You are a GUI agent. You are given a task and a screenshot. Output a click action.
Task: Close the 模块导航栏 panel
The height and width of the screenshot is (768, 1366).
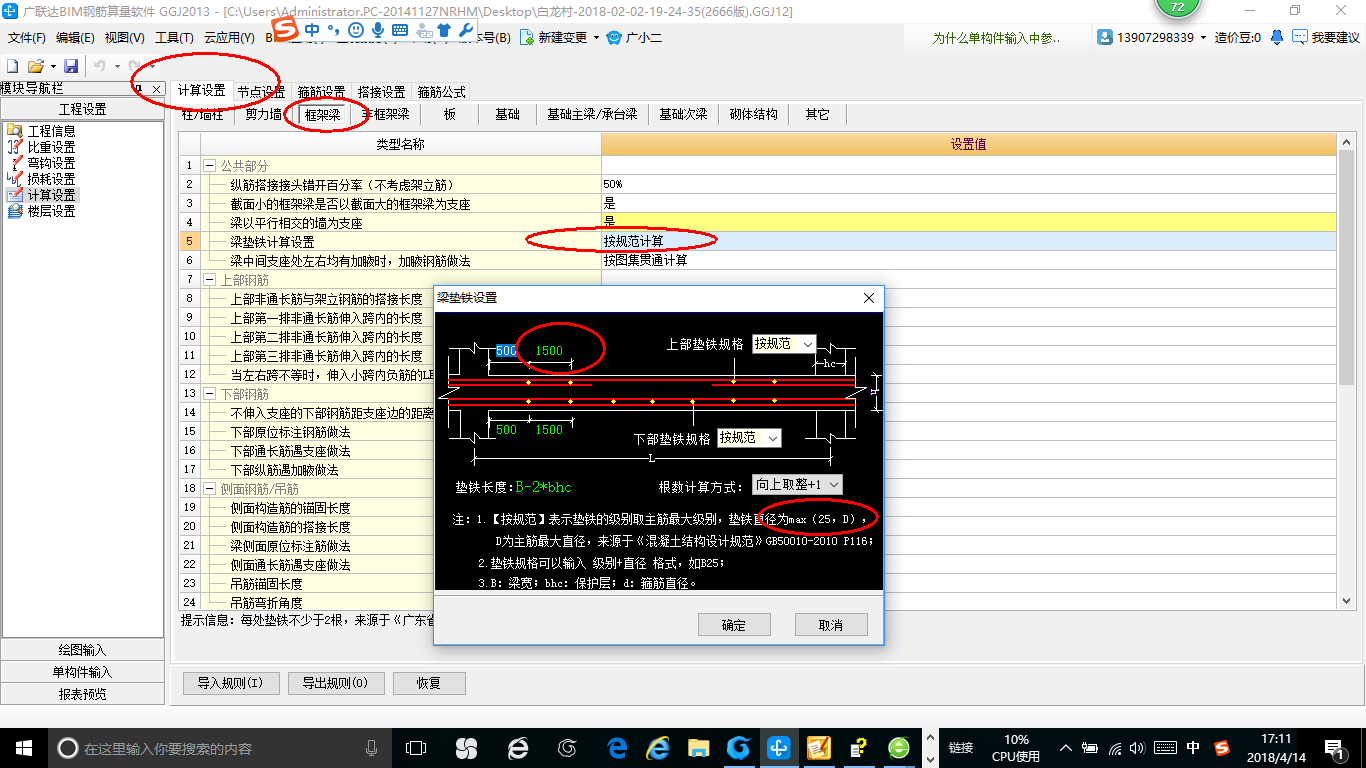coord(156,89)
